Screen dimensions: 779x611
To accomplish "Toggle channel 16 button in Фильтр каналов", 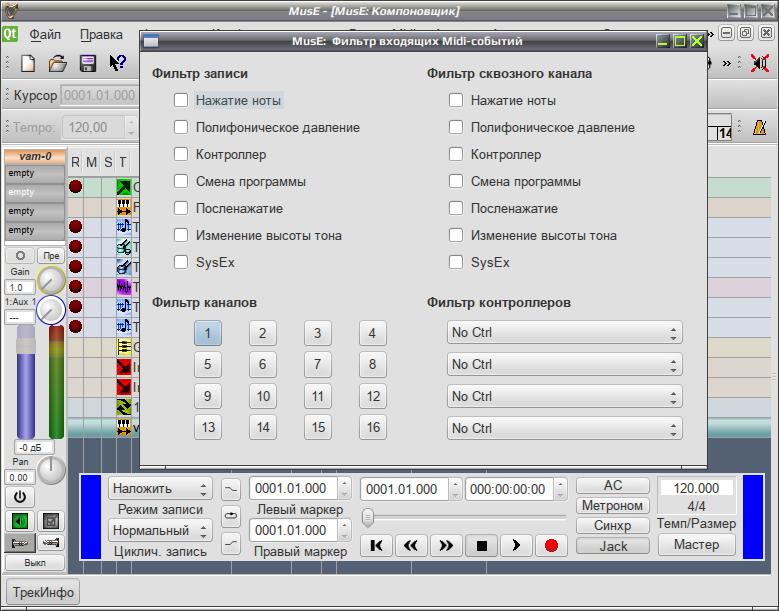I will pyautogui.click(x=373, y=427).
